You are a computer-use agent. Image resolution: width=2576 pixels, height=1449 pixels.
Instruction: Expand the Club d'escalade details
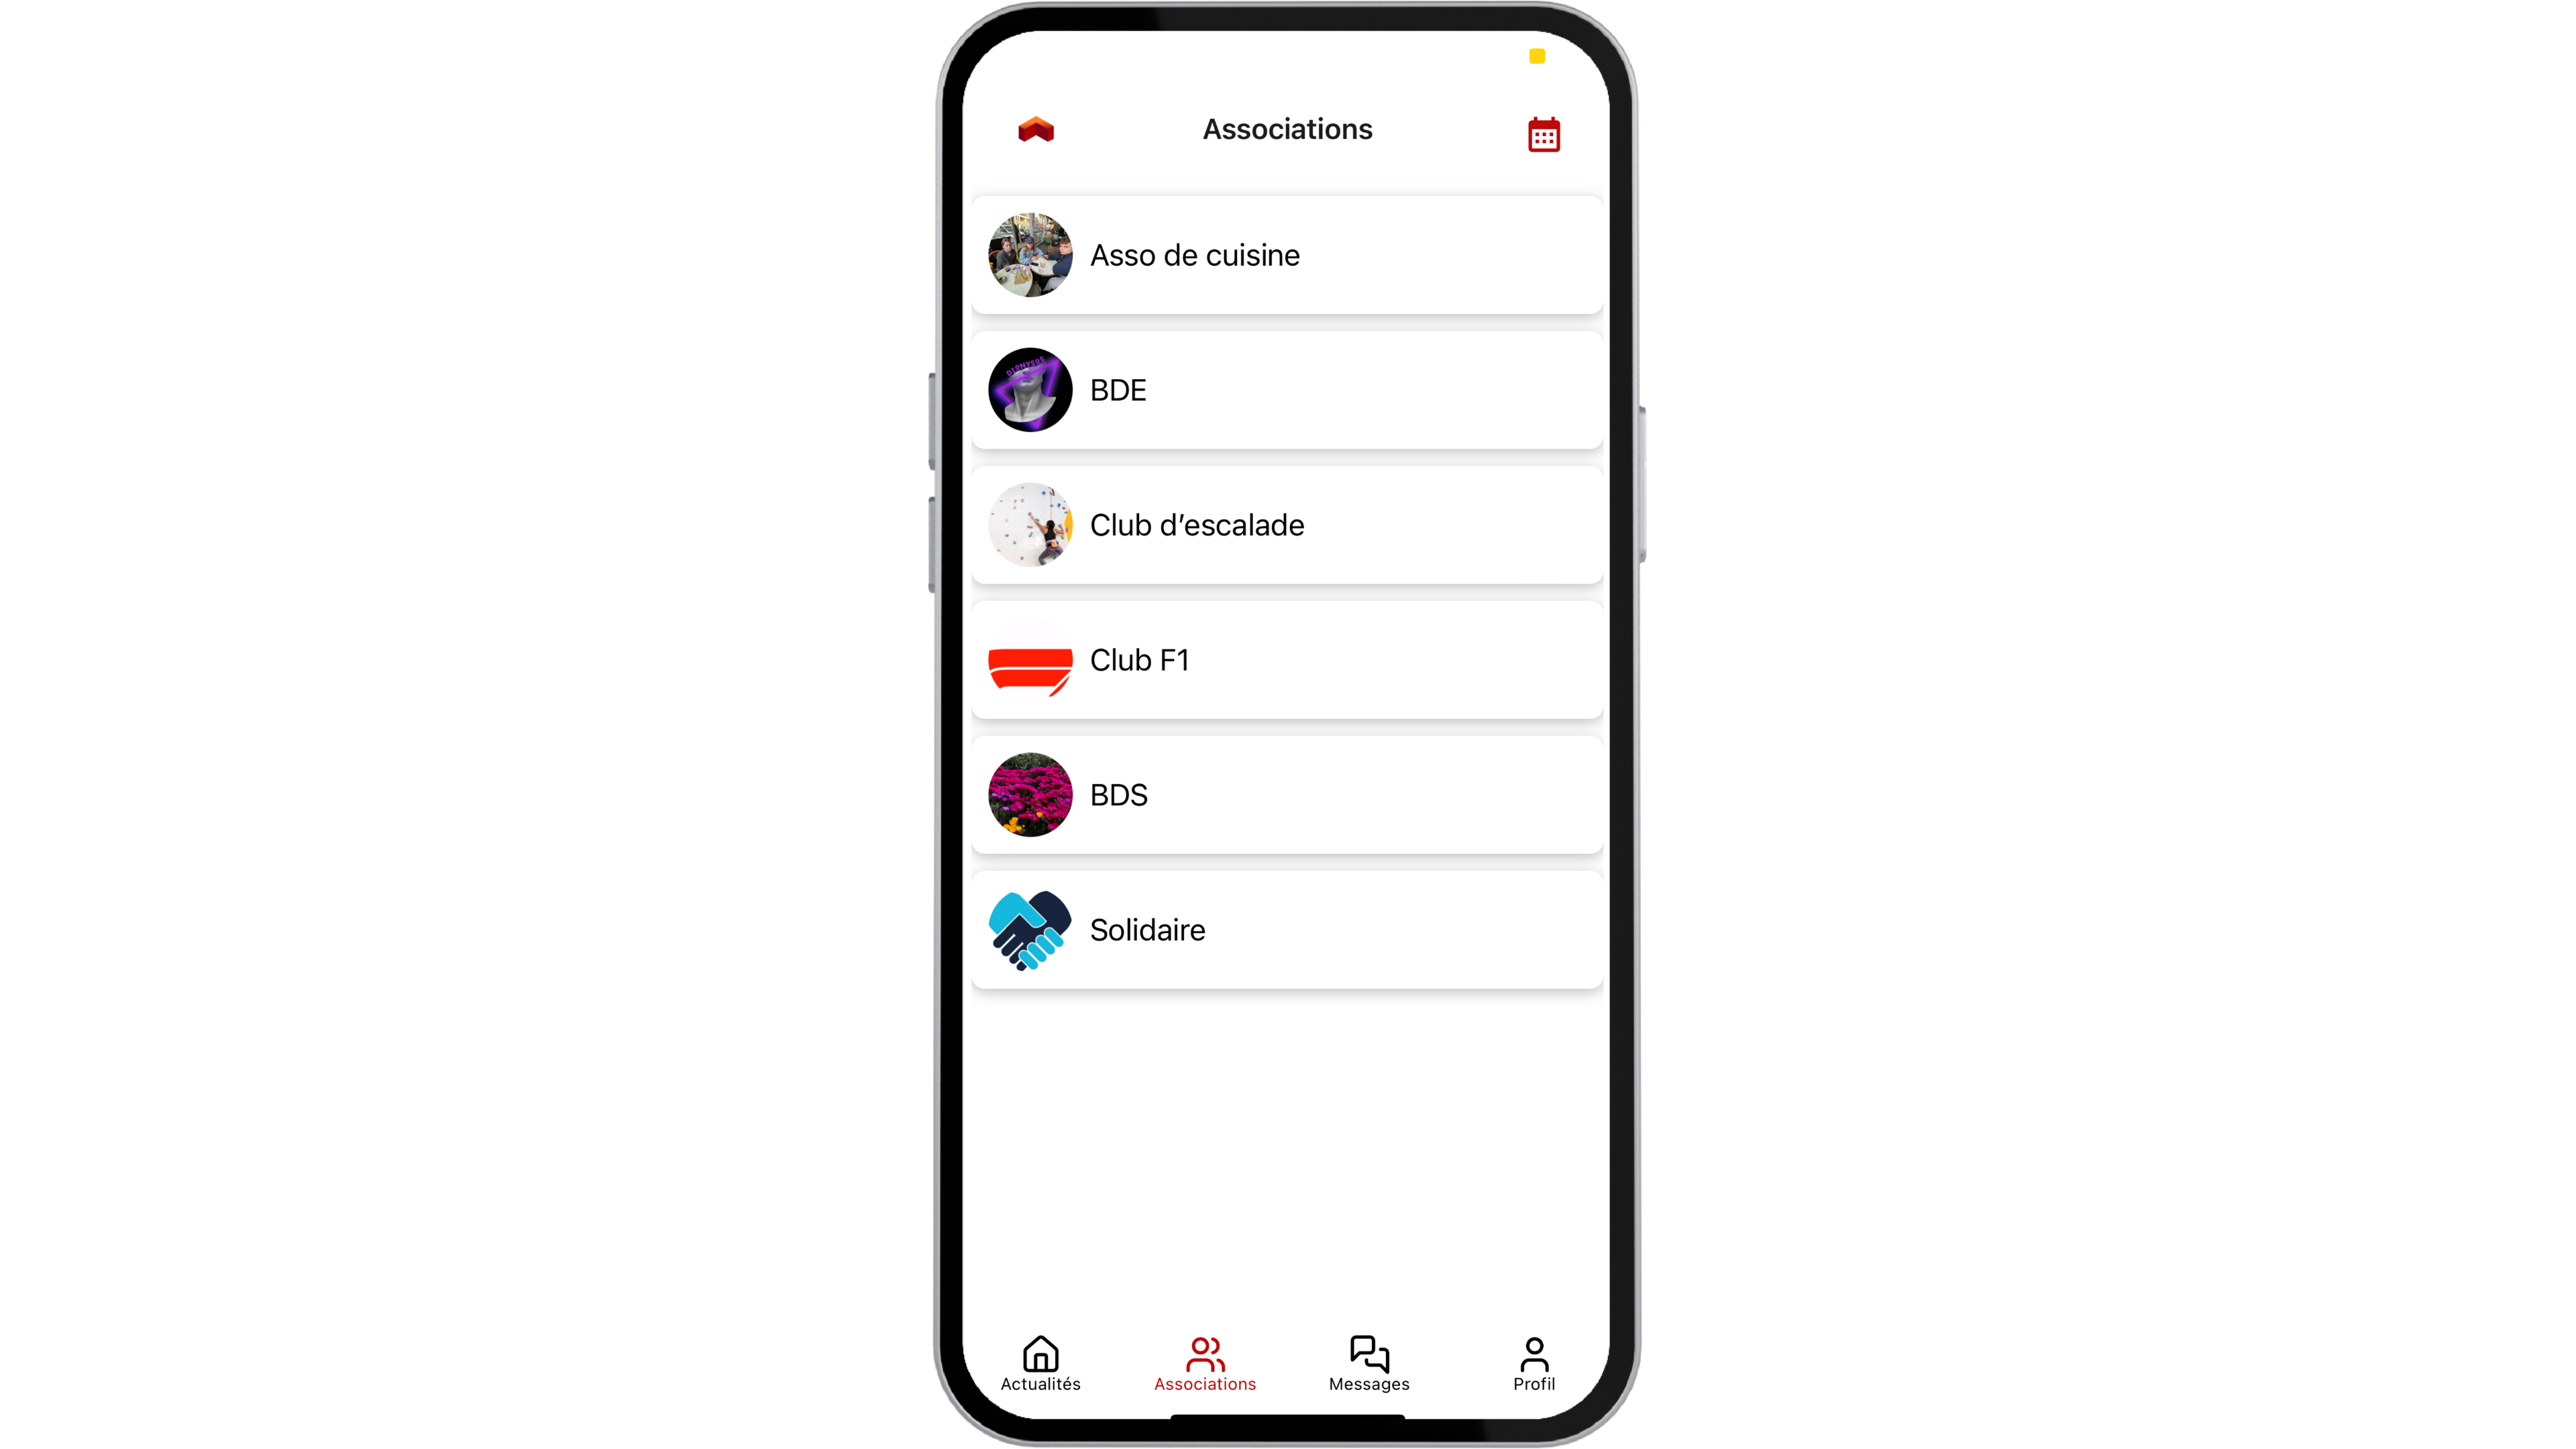coord(1286,524)
